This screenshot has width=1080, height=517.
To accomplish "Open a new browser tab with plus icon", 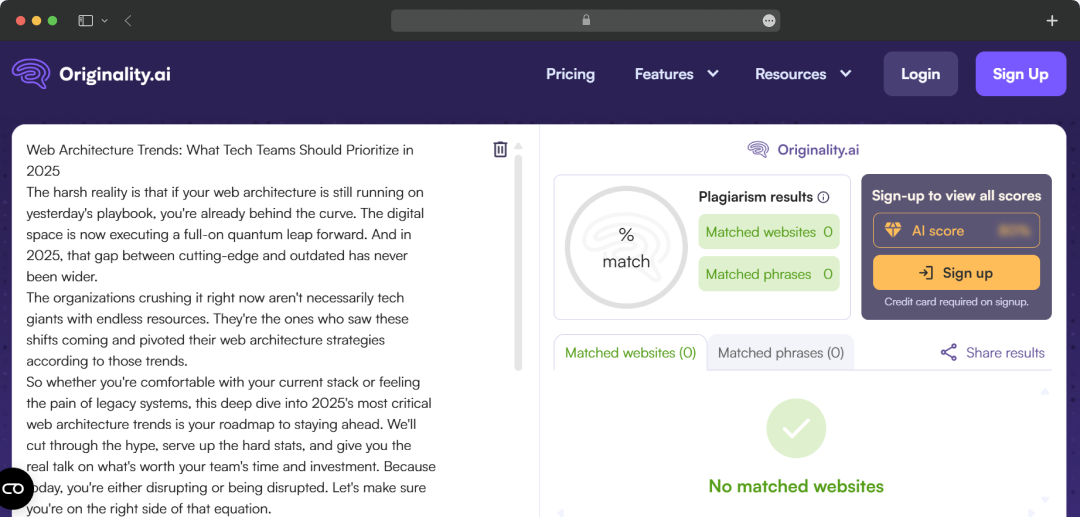I will tap(1052, 21).
